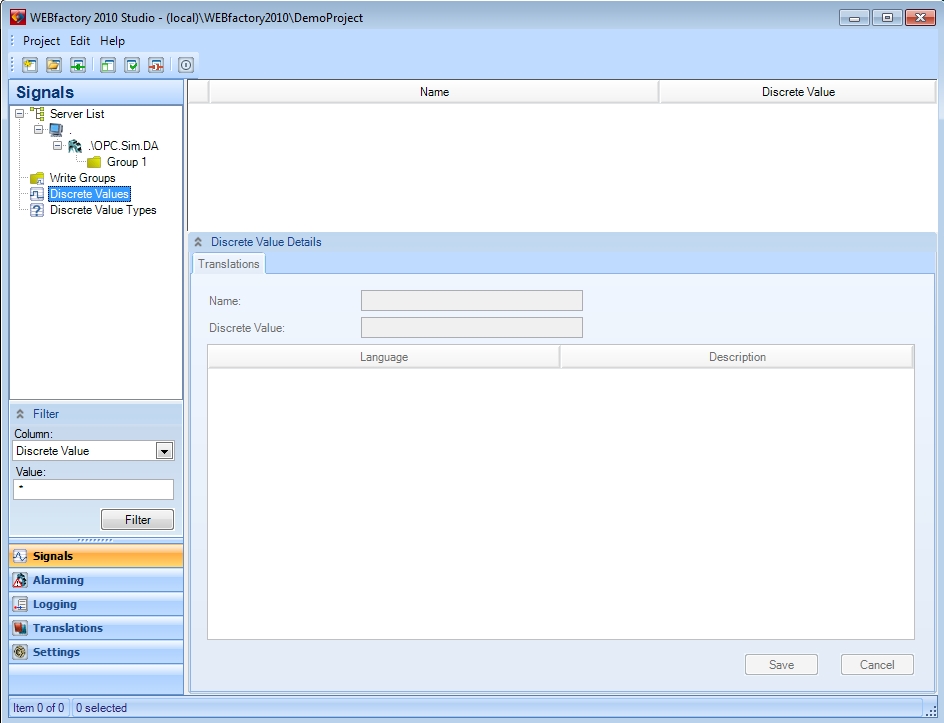Screen dimensions: 944x723
Task: Open the Help menu
Action: pos(112,41)
